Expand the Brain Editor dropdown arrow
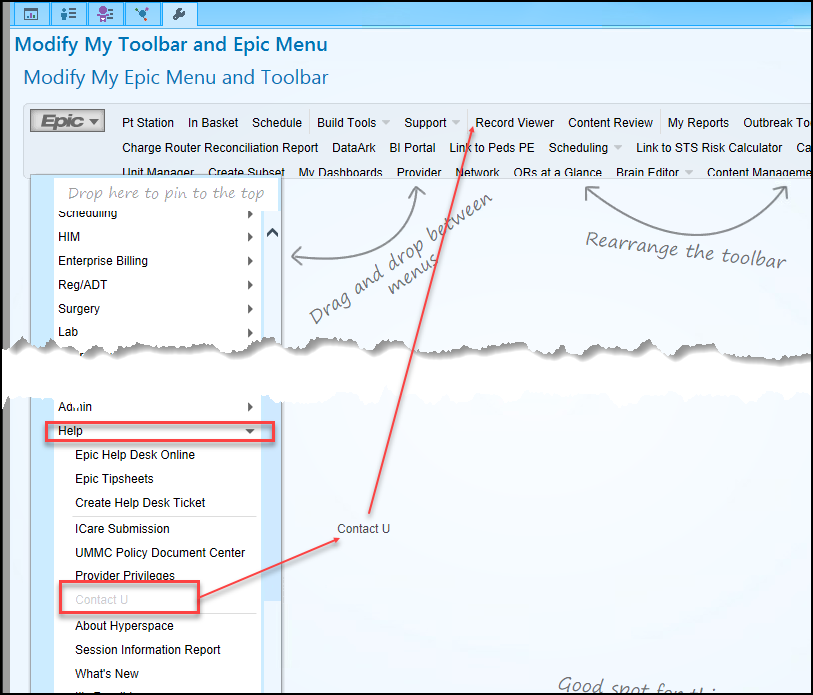Screen dimensions: 813x695 pyautogui.click(x=689, y=172)
